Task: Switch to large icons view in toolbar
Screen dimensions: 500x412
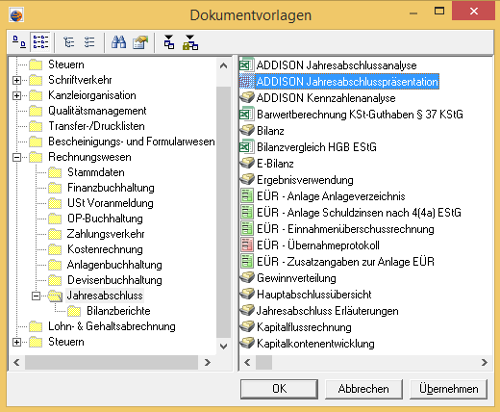Action: pos(19,42)
